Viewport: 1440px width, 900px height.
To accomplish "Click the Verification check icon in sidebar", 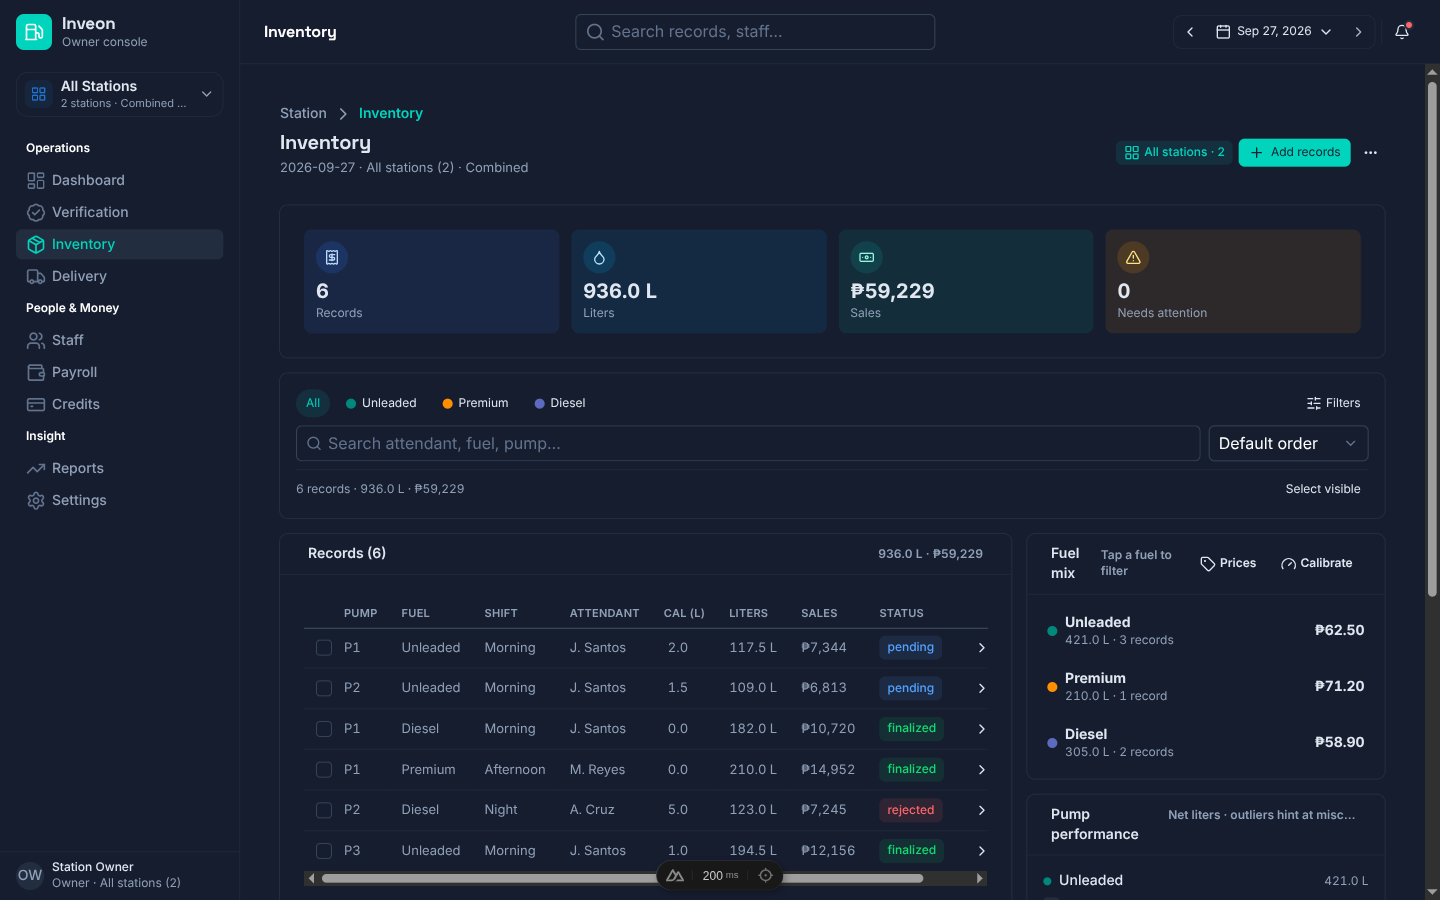I will coord(36,212).
